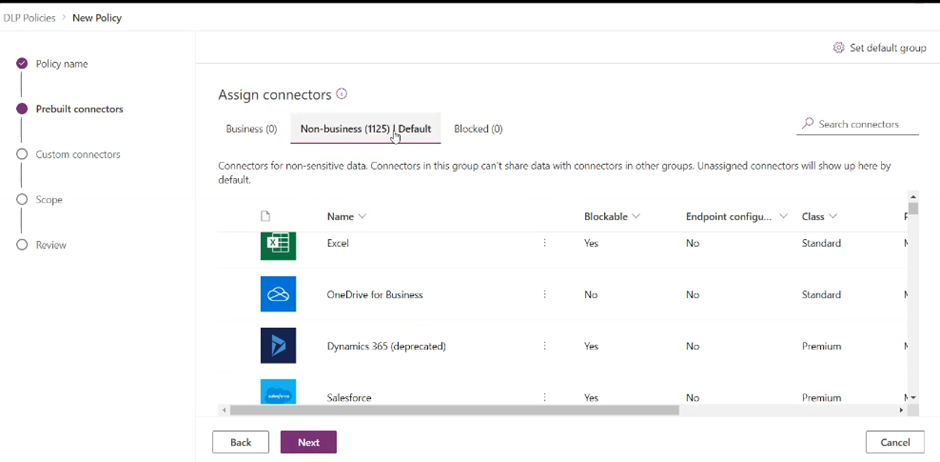Select the Excel connector name

338,243
